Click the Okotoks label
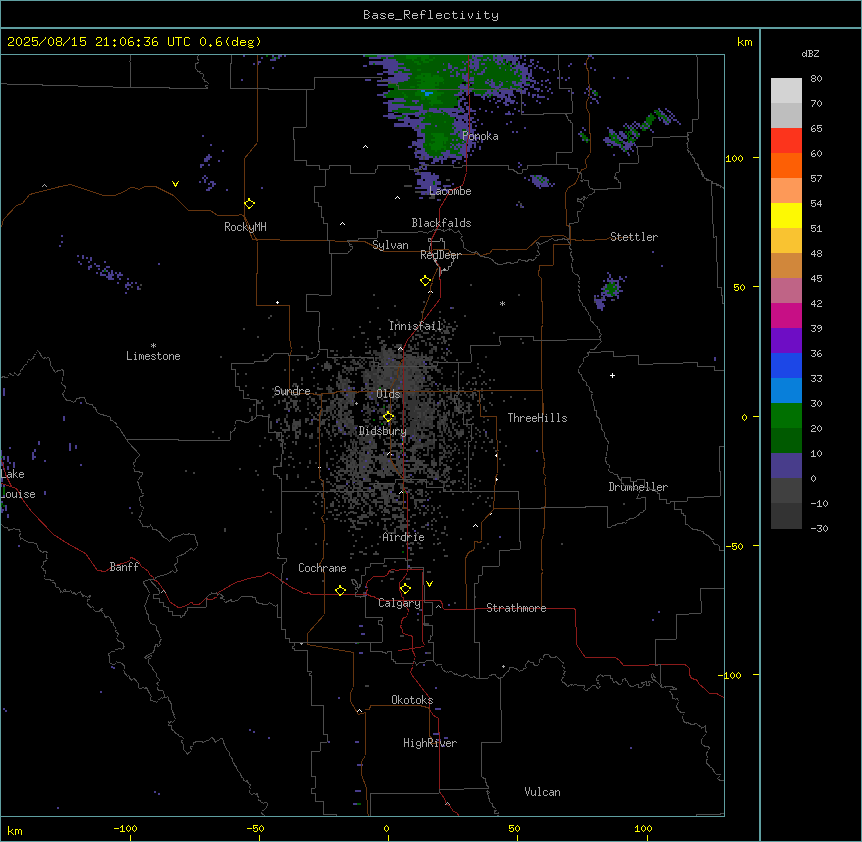Screen dimensions: 862x842 click(412, 700)
